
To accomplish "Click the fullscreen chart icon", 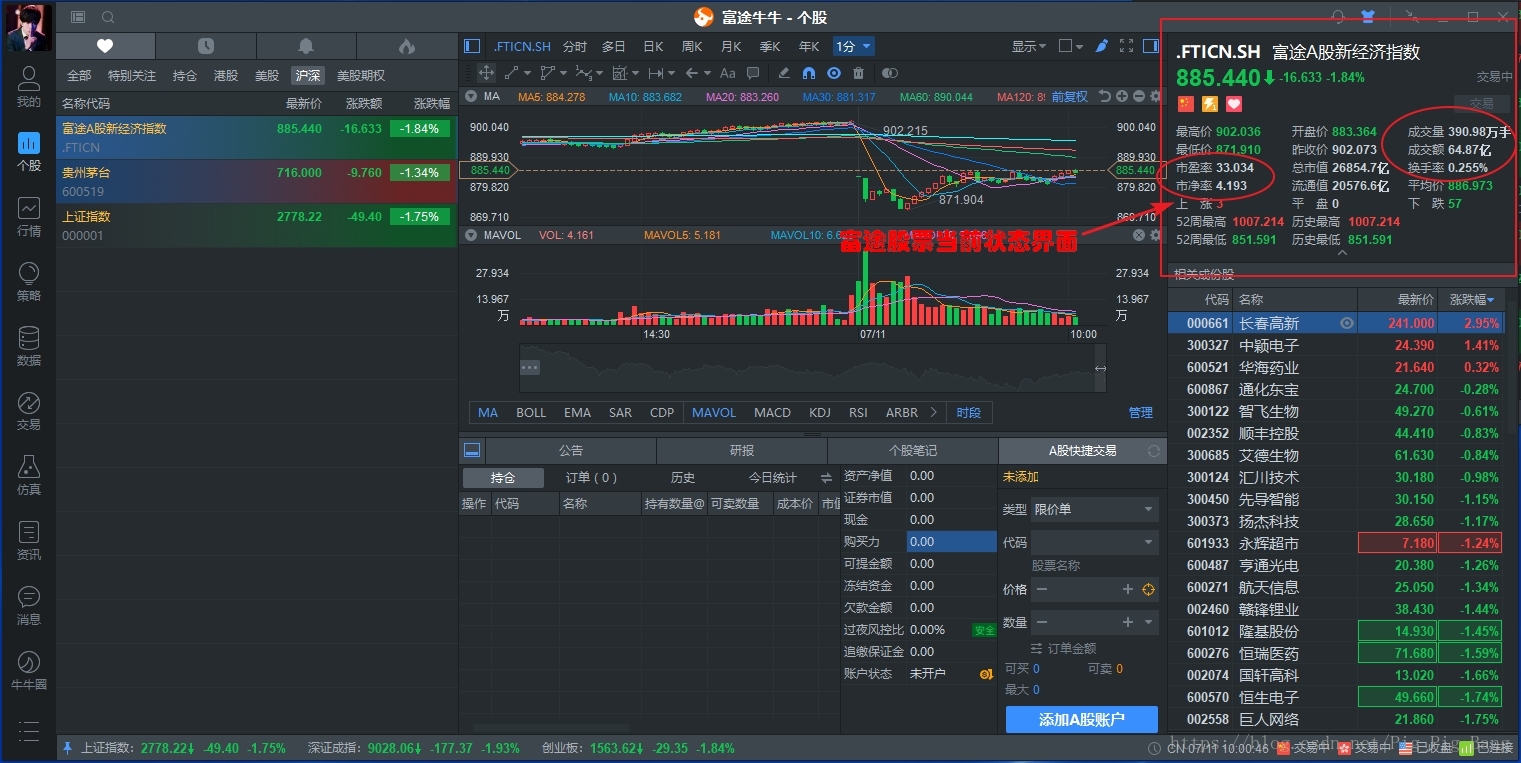I will pyautogui.click(x=1127, y=46).
